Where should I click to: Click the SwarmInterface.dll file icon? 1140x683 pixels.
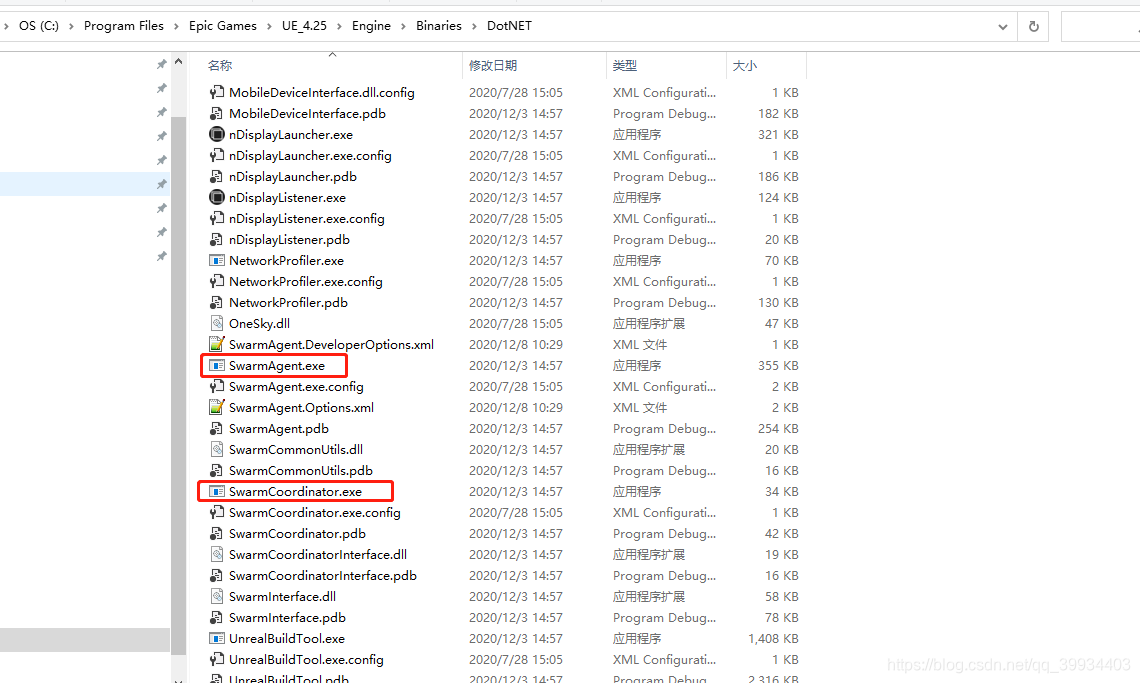(x=217, y=597)
